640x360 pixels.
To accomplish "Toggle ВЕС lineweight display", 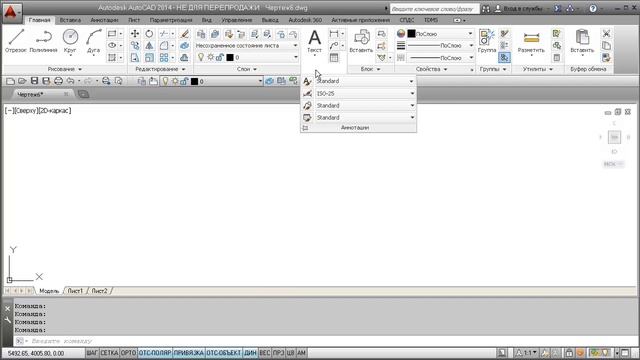I will point(264,353).
